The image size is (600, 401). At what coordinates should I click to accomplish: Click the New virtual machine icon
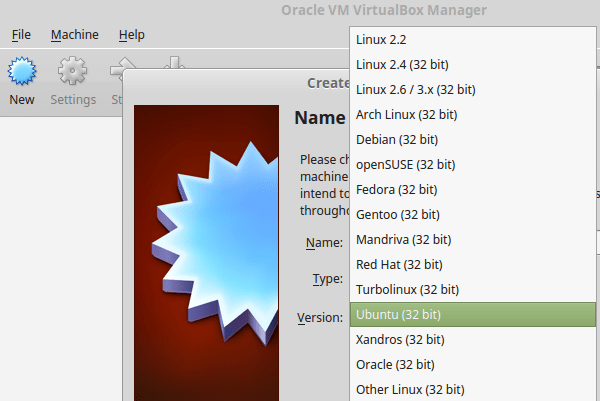pos(22,71)
